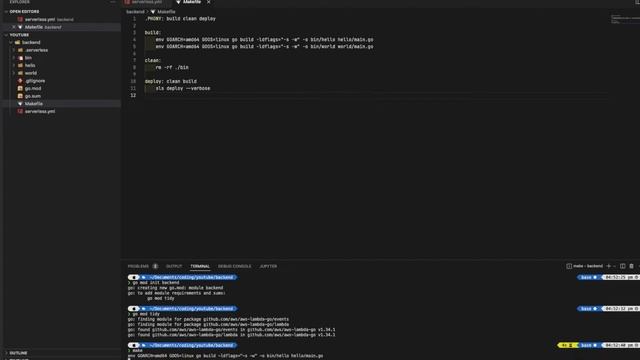The height and width of the screenshot is (360, 640).
Task: Click the 'sls deploy --verbose' line
Action: [183, 88]
